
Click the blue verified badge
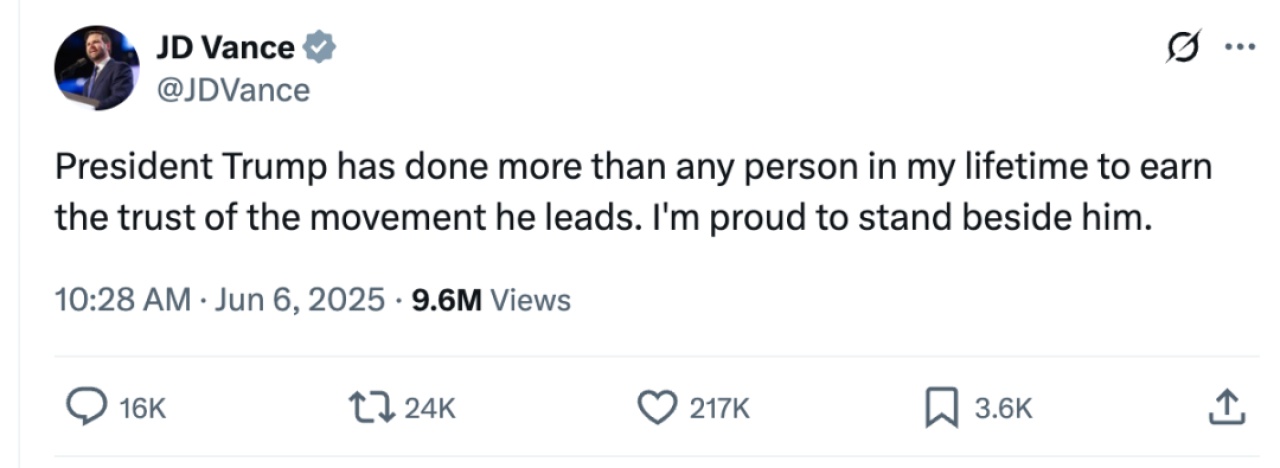pos(320,47)
